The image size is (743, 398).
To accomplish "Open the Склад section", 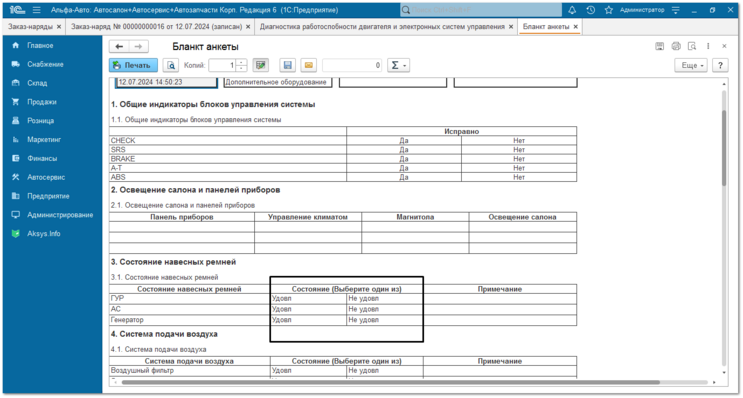I will 37,83.
